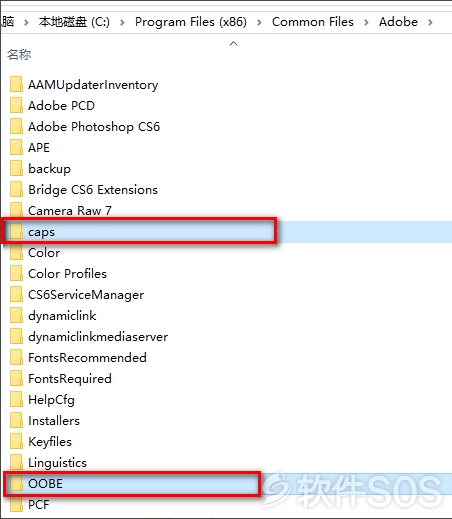Click the Adobe PCD folder icon
The height and width of the screenshot is (519, 452).
click(16, 106)
